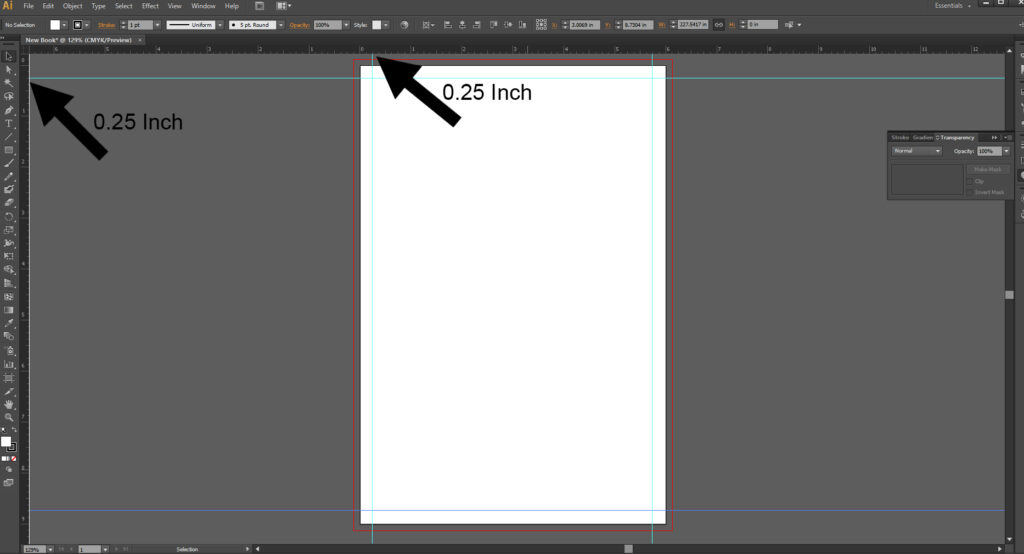The image size is (1024, 554).
Task: Click the stroke weight 1 pt field
Action: coord(140,25)
